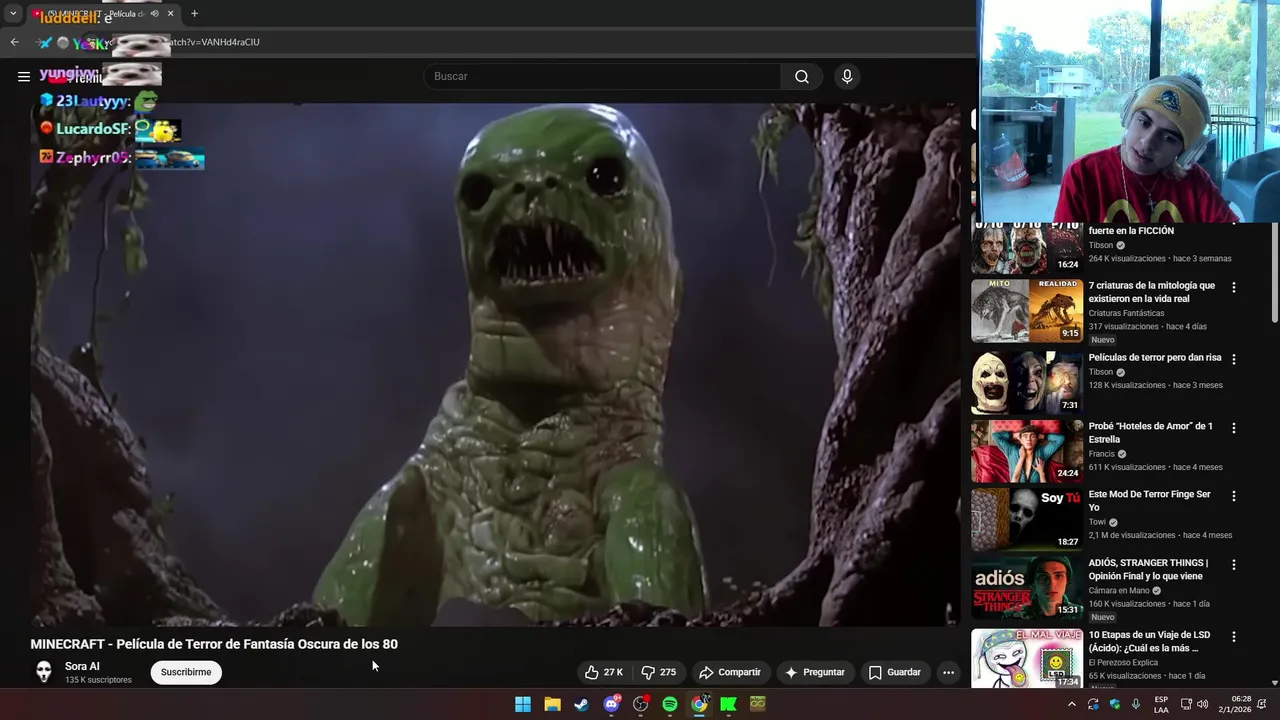Open 'Probé Hoteles de Amor de 1 Estrella' title
1280x720 pixels.
[x=1151, y=433]
